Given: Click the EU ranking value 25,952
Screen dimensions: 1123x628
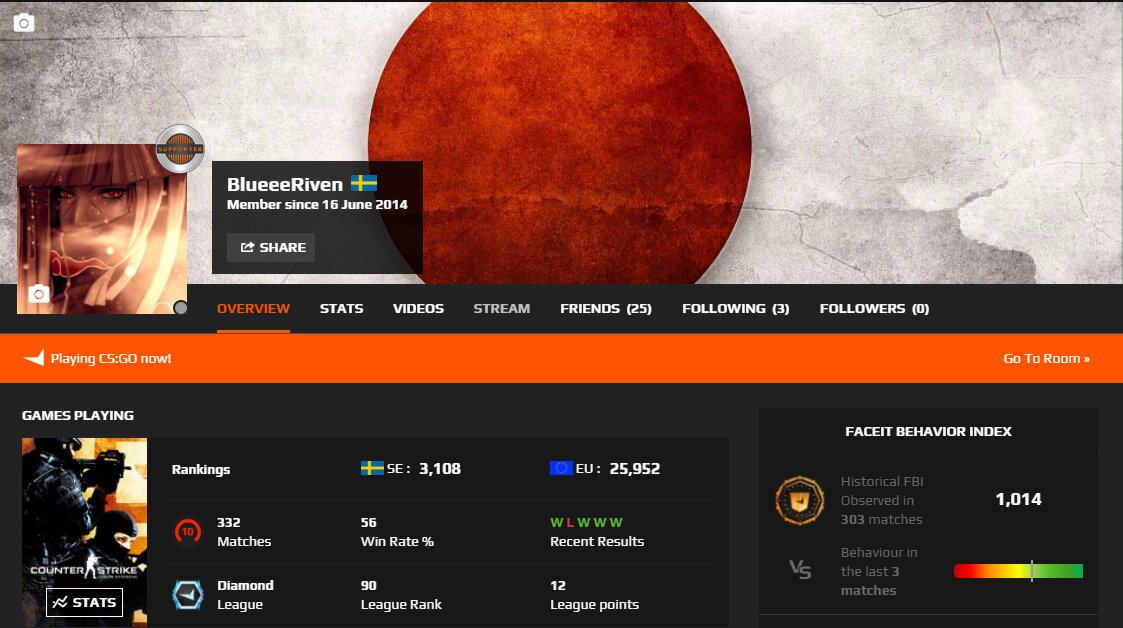Looking at the screenshot, I should point(635,468).
